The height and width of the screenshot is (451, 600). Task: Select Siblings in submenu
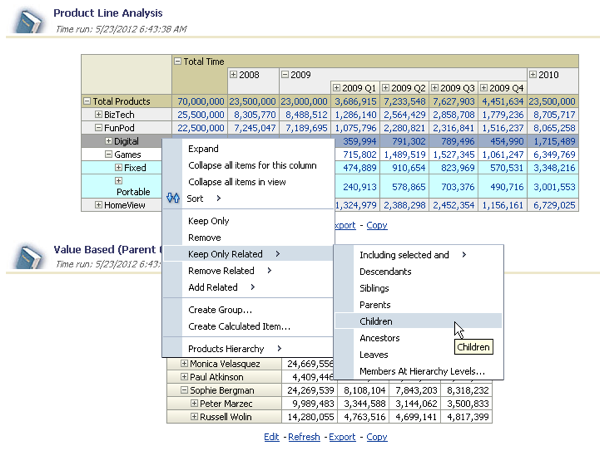coord(418,288)
